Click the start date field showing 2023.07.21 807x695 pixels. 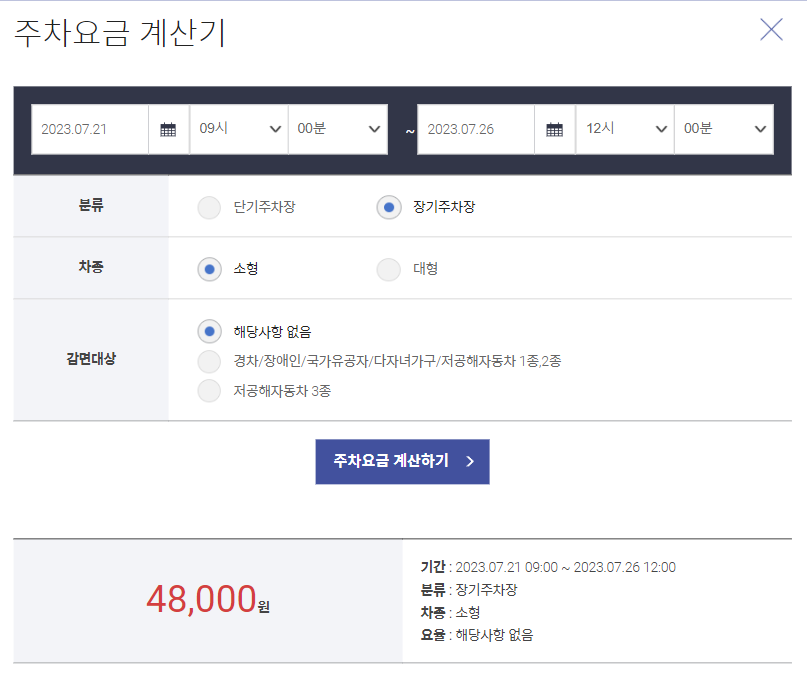(90, 128)
